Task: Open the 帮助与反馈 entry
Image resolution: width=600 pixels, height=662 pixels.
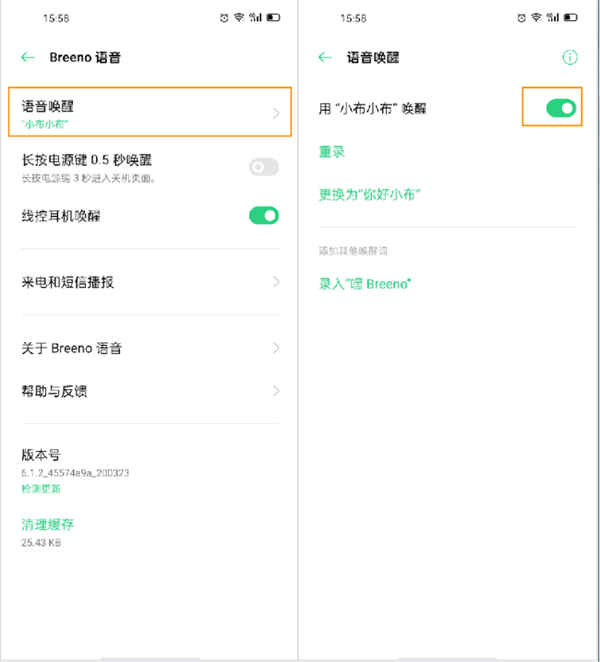Action: pos(55,391)
